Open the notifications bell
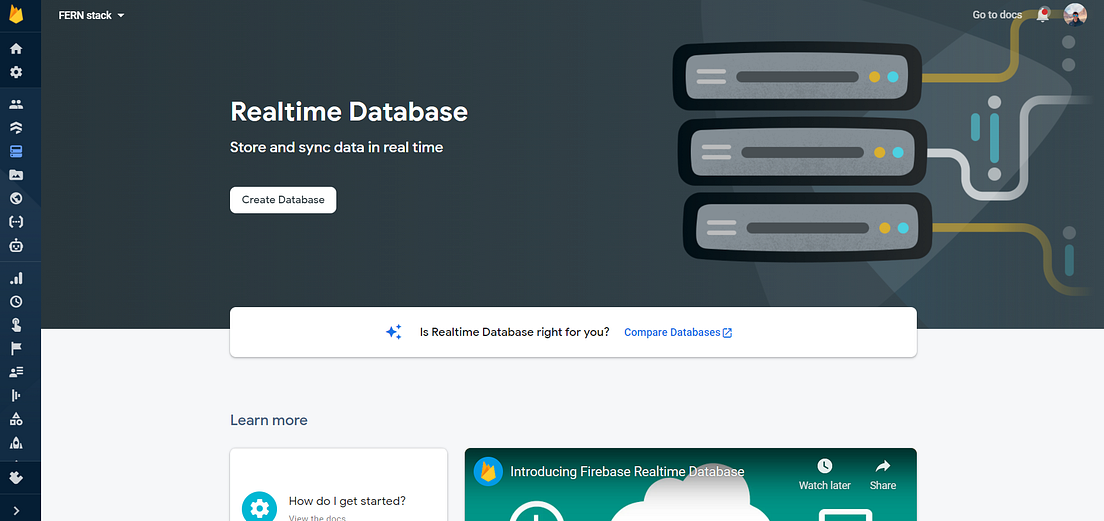Screen dimensions: 1104x521 tap(1043, 15)
